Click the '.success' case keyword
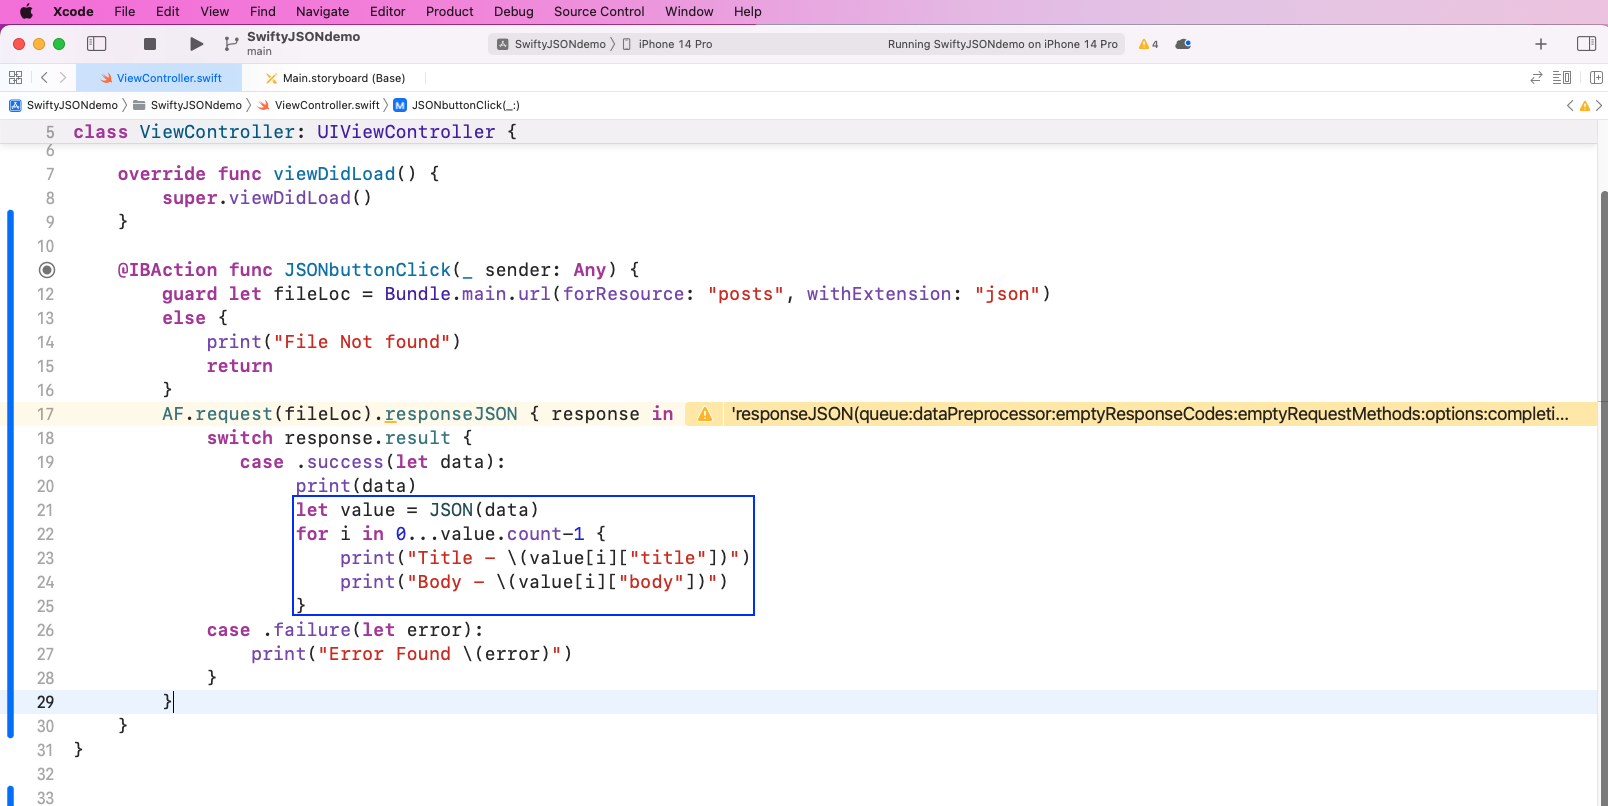The height and width of the screenshot is (806, 1608). [x=340, y=462]
